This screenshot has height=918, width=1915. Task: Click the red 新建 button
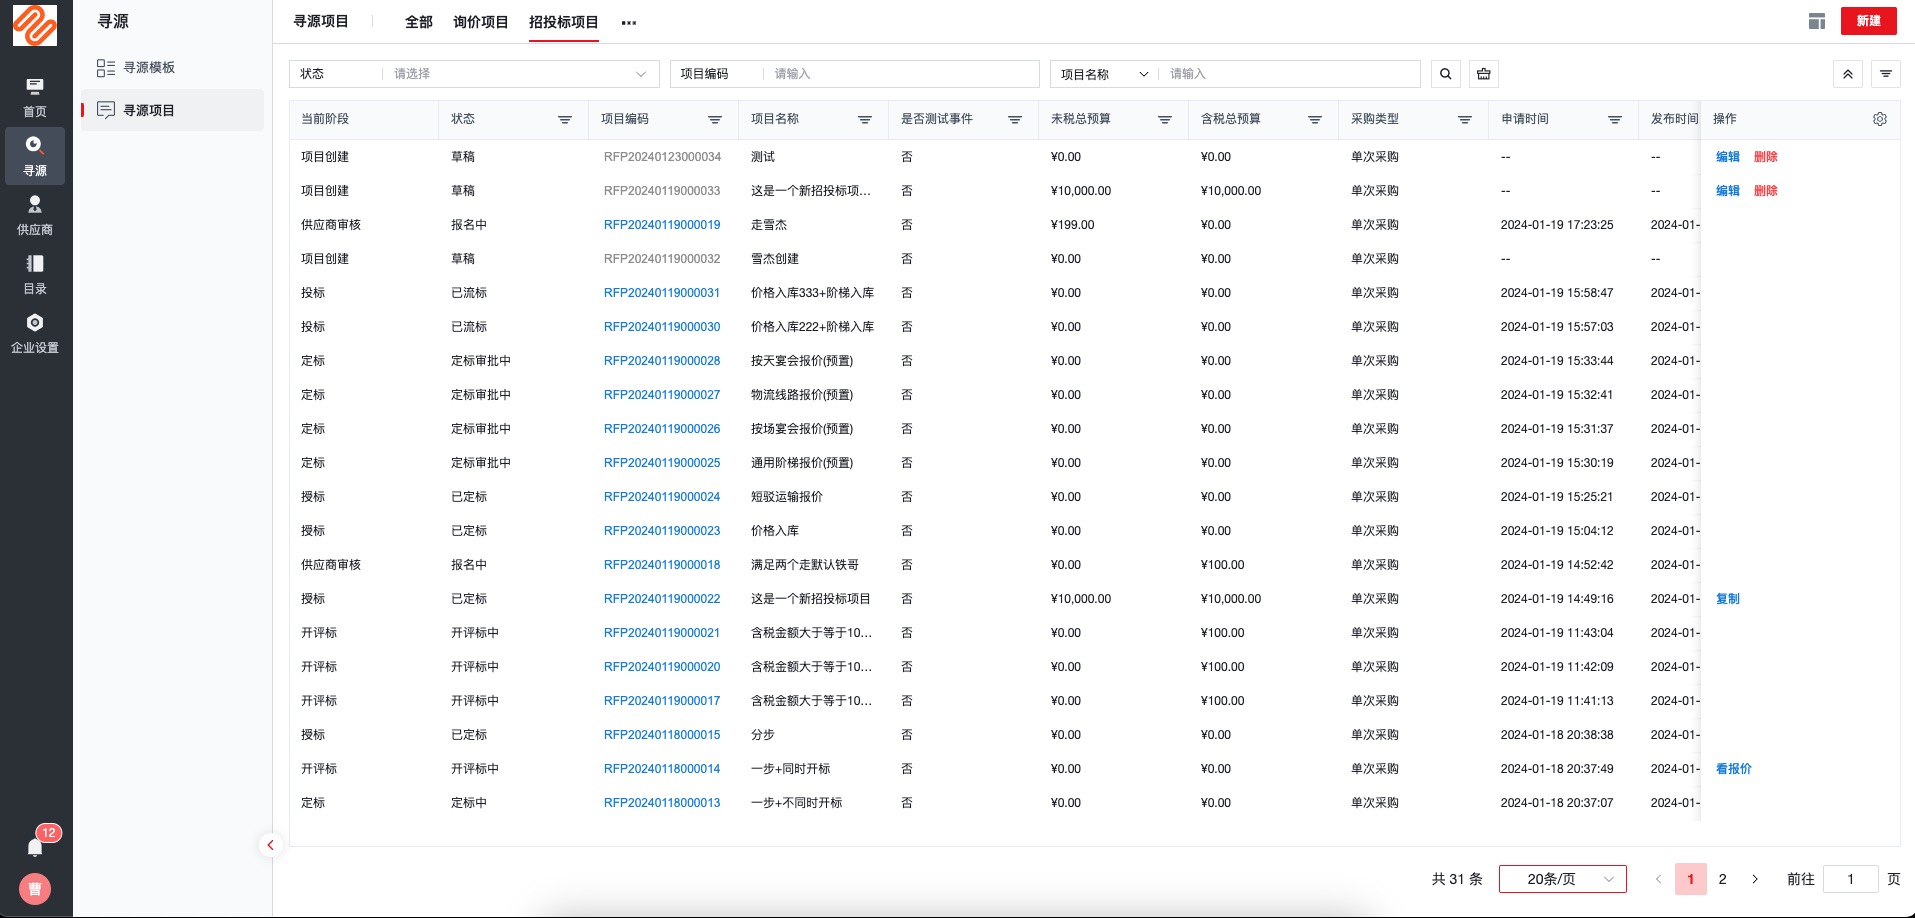(x=1868, y=21)
